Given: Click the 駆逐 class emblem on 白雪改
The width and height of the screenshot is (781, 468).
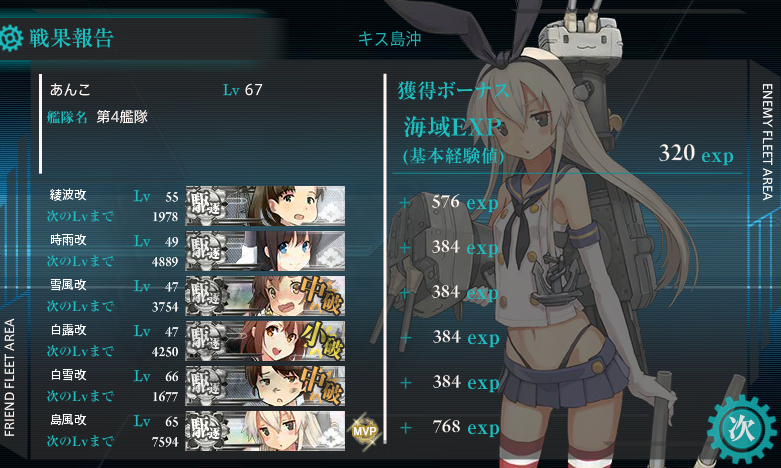Looking at the screenshot, I should (x=206, y=385).
